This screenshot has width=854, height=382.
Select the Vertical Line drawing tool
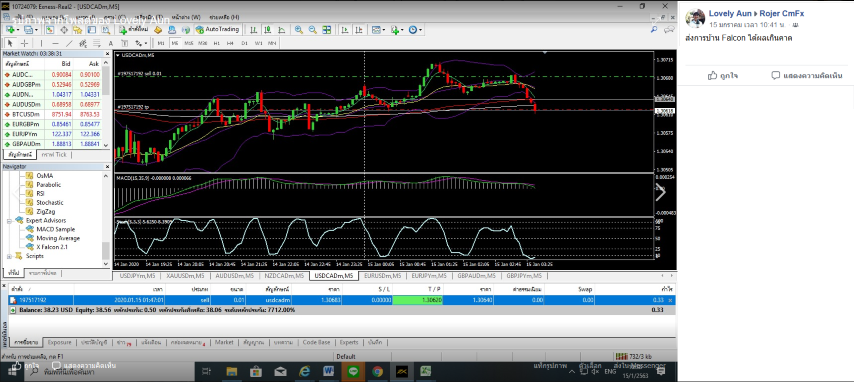tap(41, 43)
